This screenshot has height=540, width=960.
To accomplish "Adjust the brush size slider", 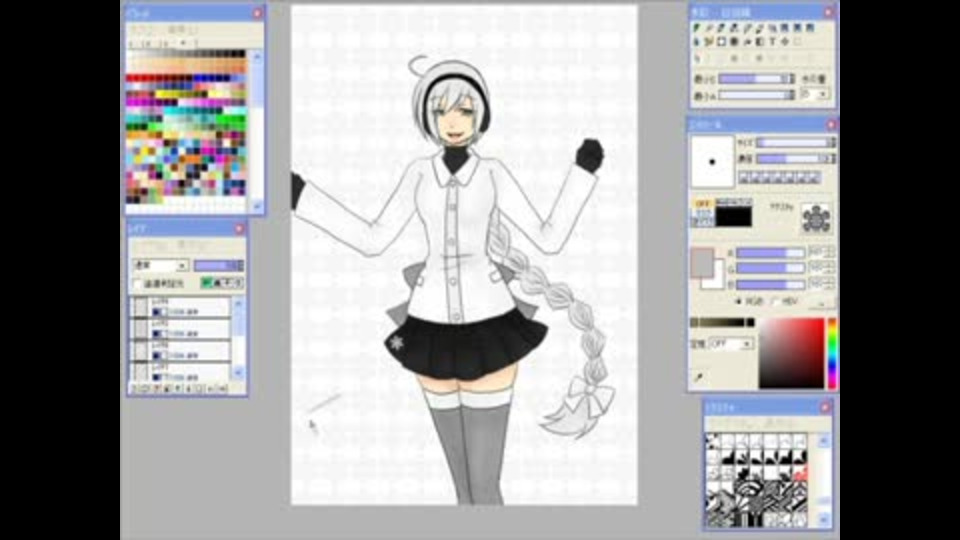I will 796,143.
